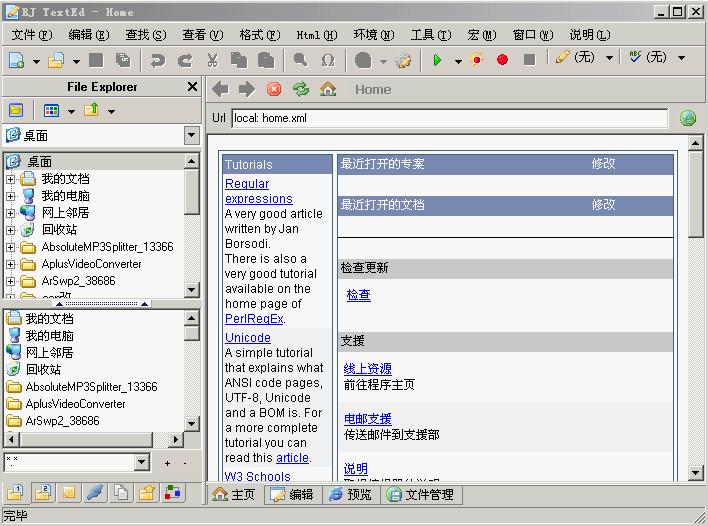708x526 pixels.
Task: Click the plus button beside filter box
Action: coord(167,463)
